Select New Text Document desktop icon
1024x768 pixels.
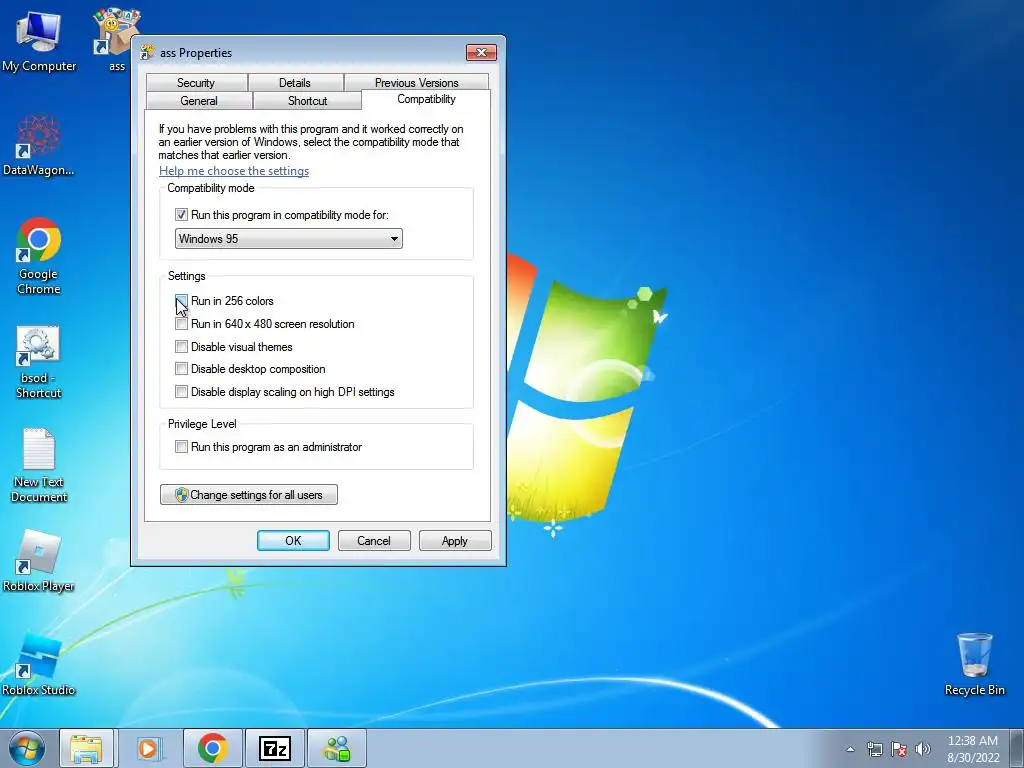[x=39, y=465]
